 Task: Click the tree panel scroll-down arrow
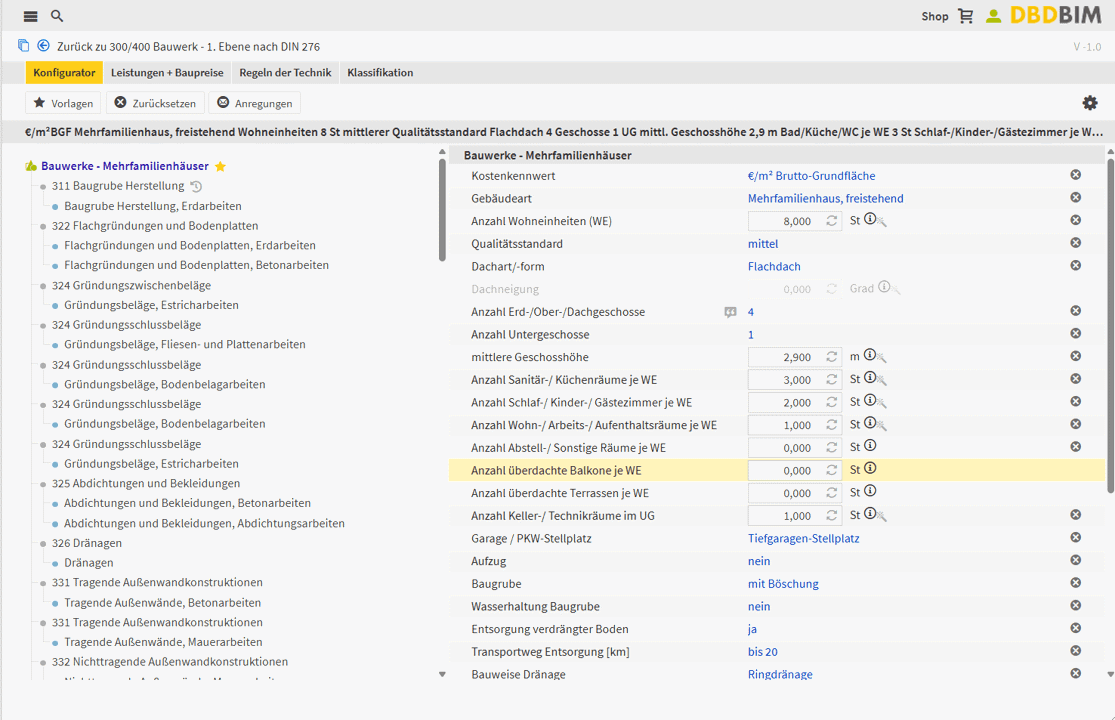click(x=442, y=674)
